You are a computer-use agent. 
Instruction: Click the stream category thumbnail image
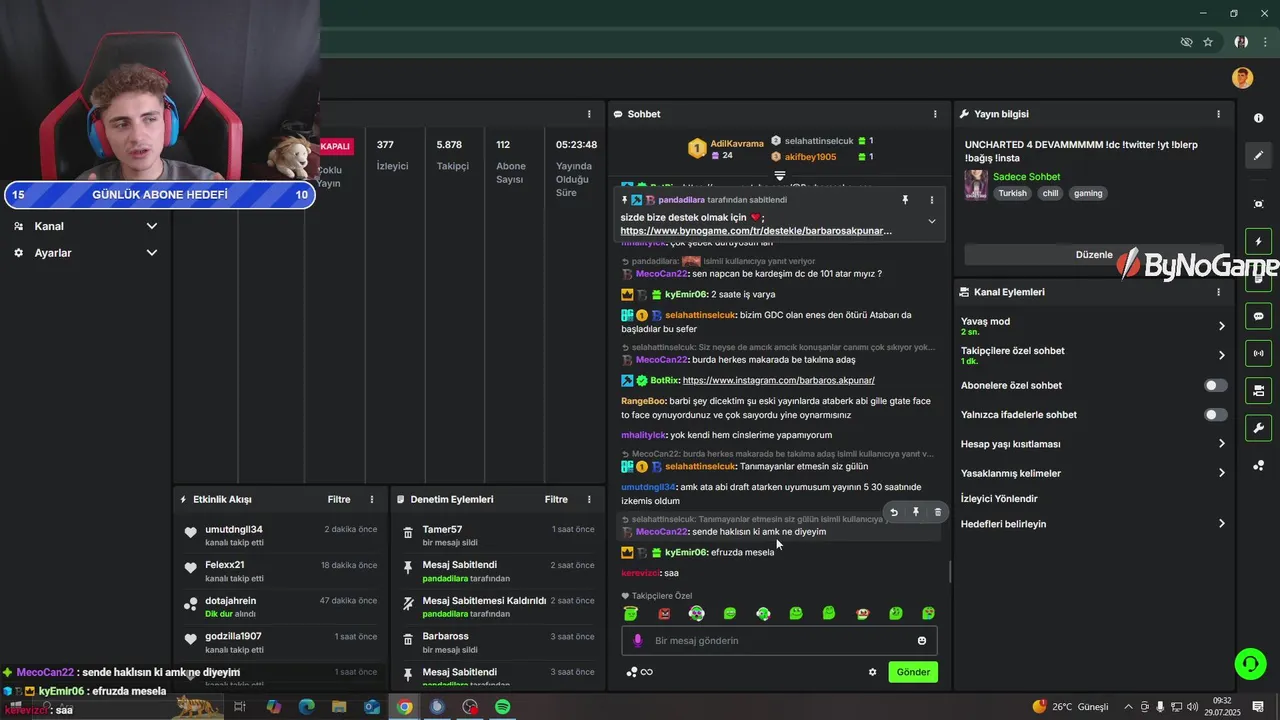coord(975,185)
